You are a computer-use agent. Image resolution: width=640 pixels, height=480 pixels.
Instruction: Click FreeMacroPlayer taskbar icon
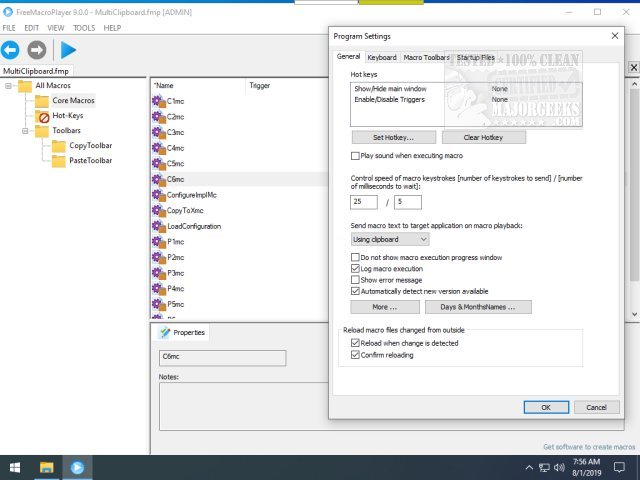77,468
